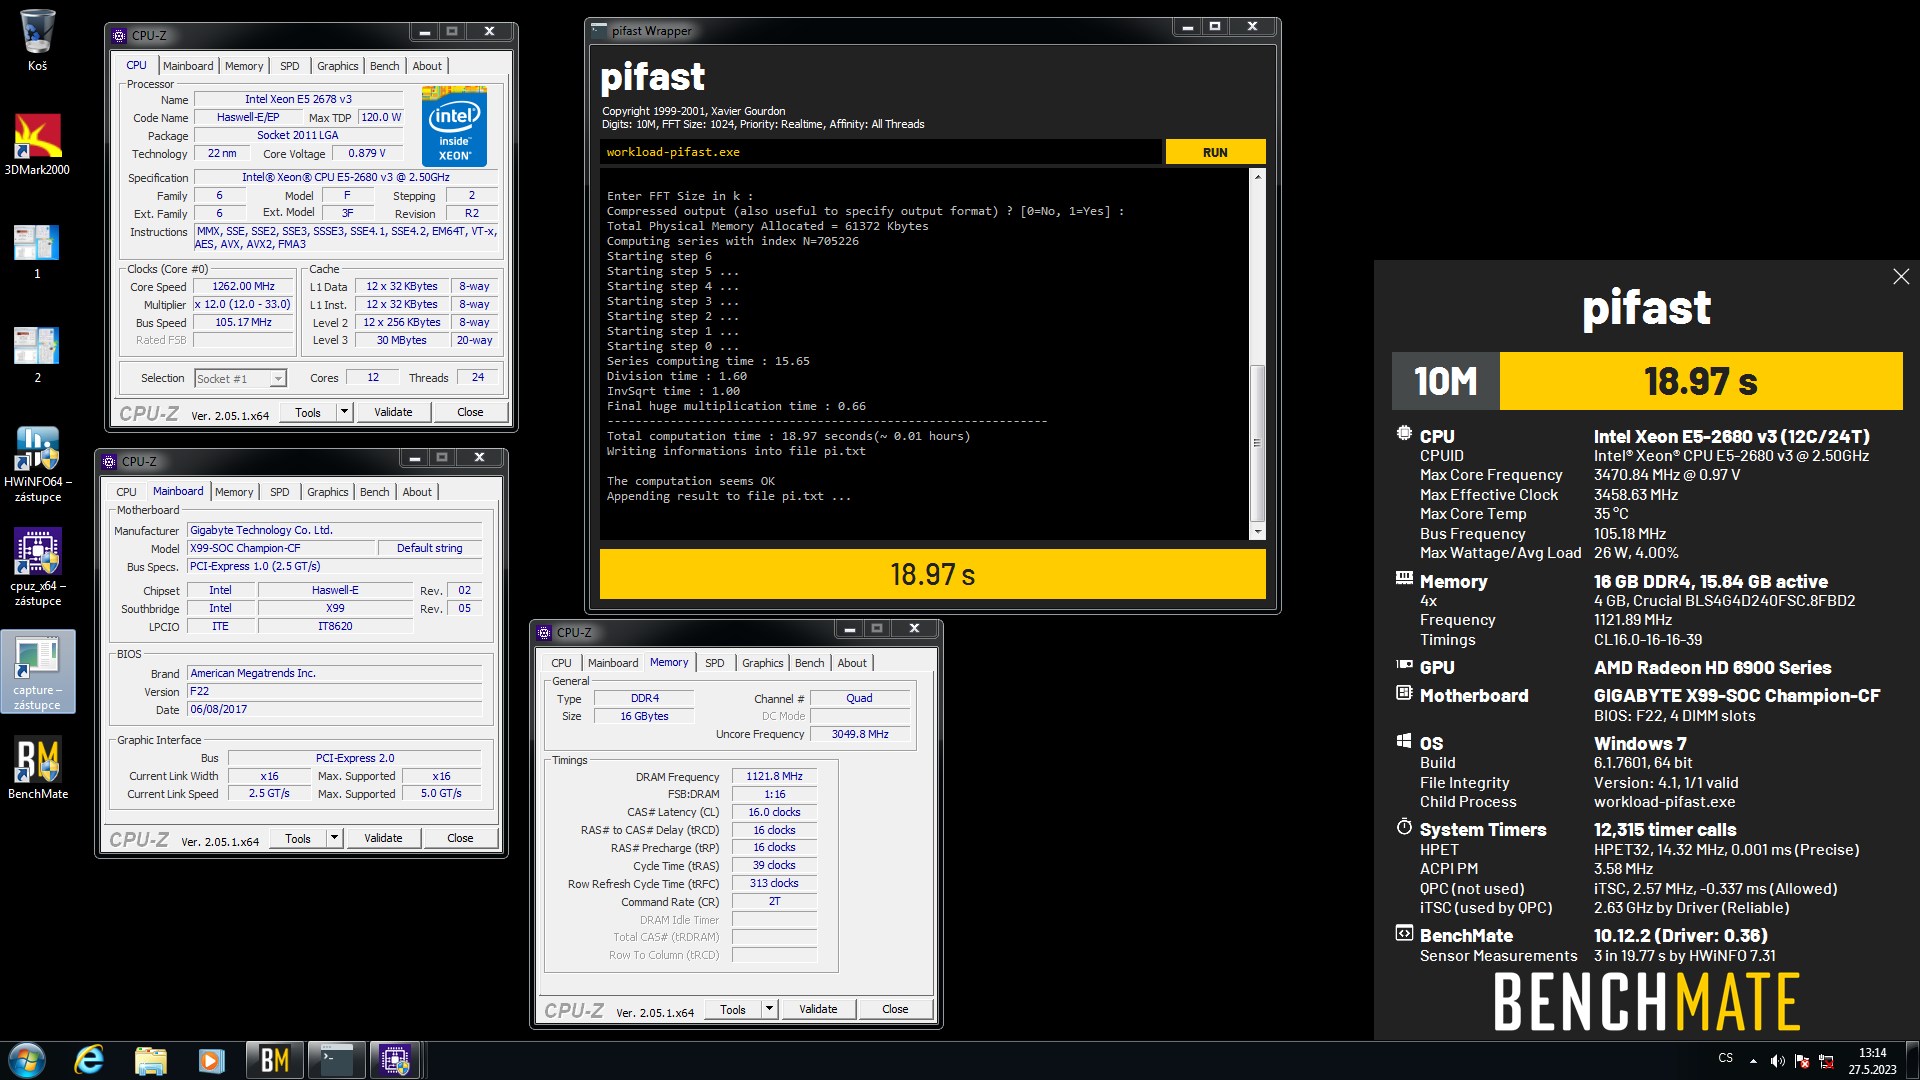Open Windows Explorer from the taskbar
Image resolution: width=1920 pixels, height=1080 pixels.
pyautogui.click(x=150, y=1060)
